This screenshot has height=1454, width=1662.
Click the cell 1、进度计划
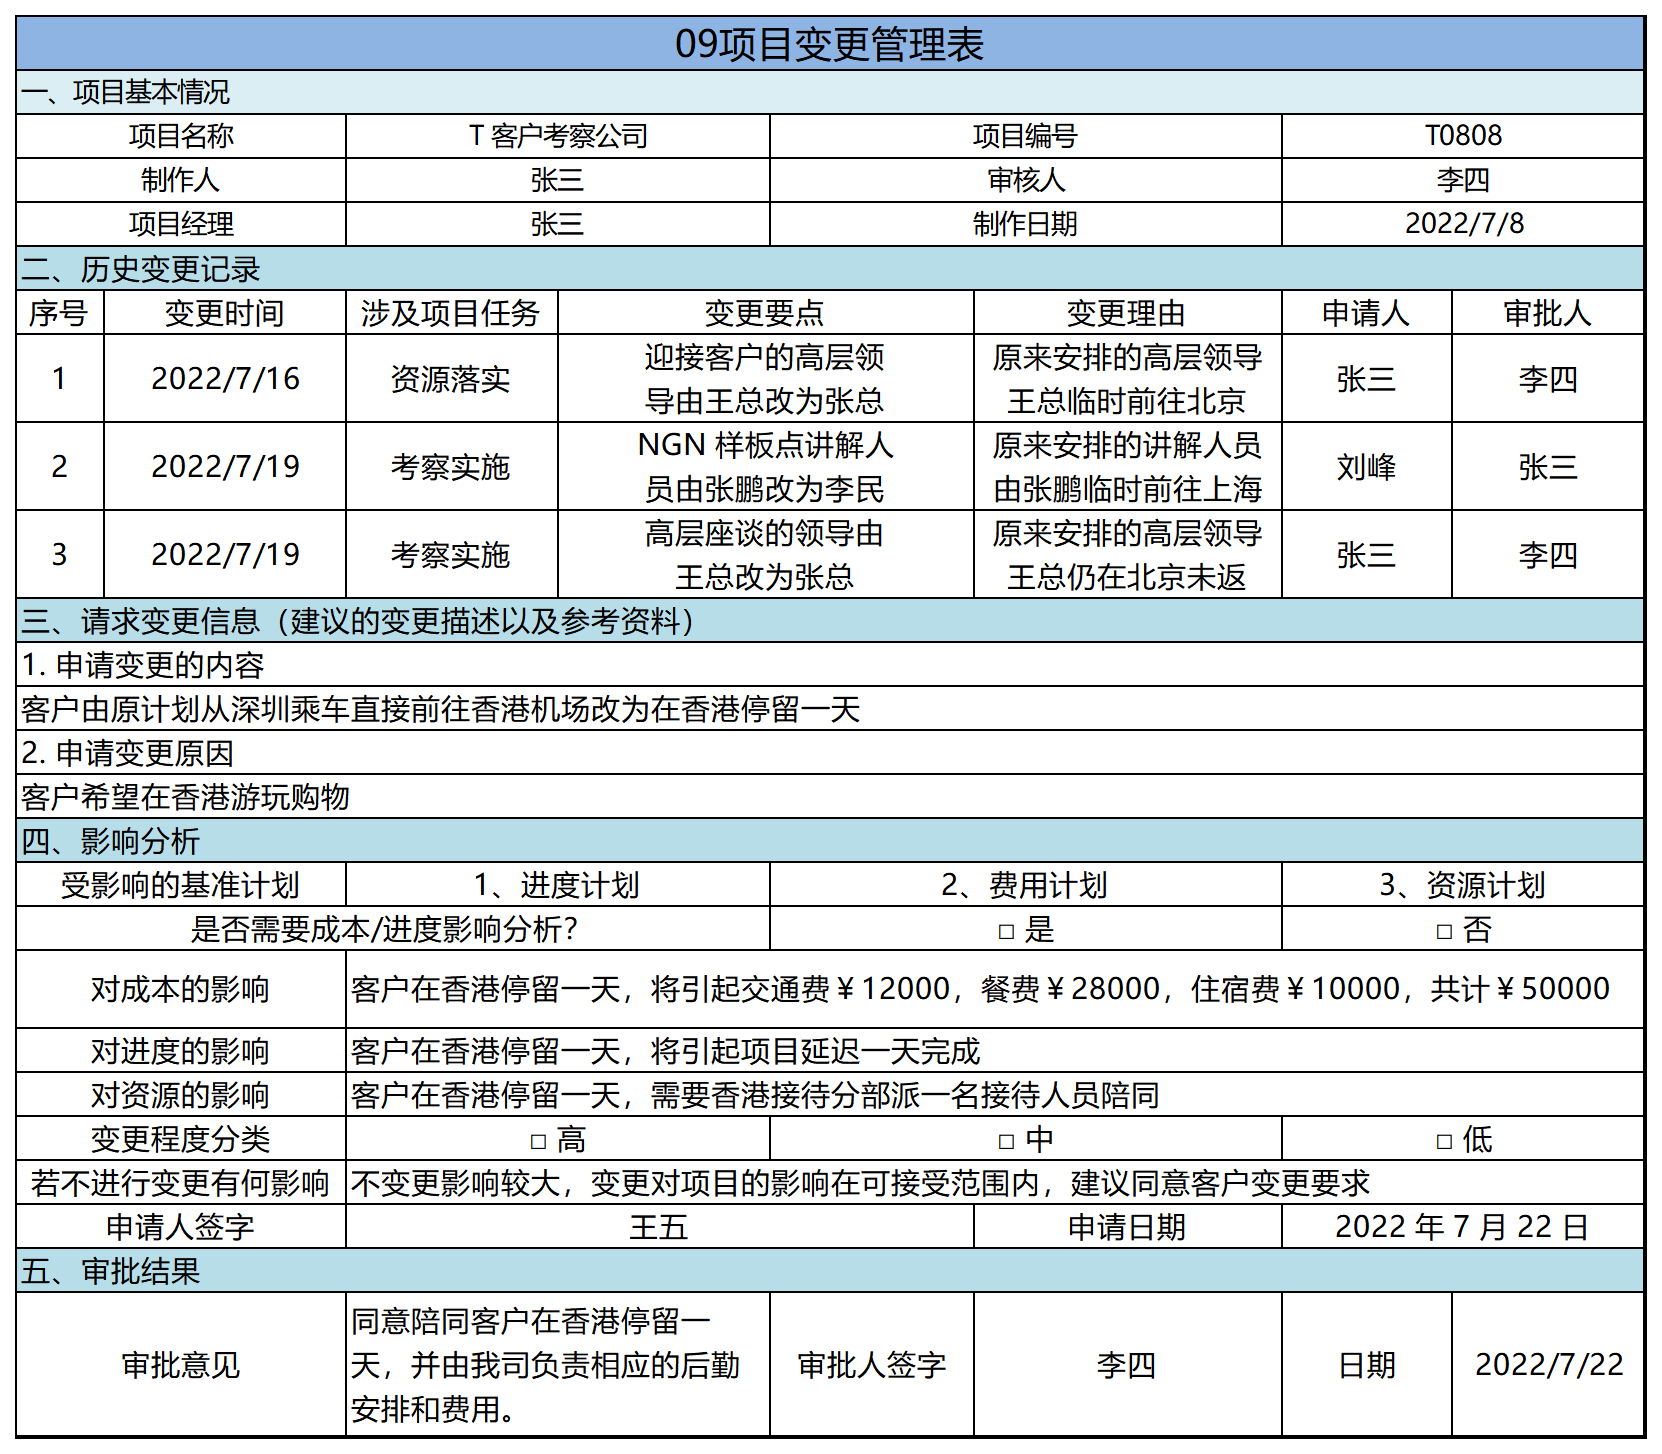[x=558, y=885]
